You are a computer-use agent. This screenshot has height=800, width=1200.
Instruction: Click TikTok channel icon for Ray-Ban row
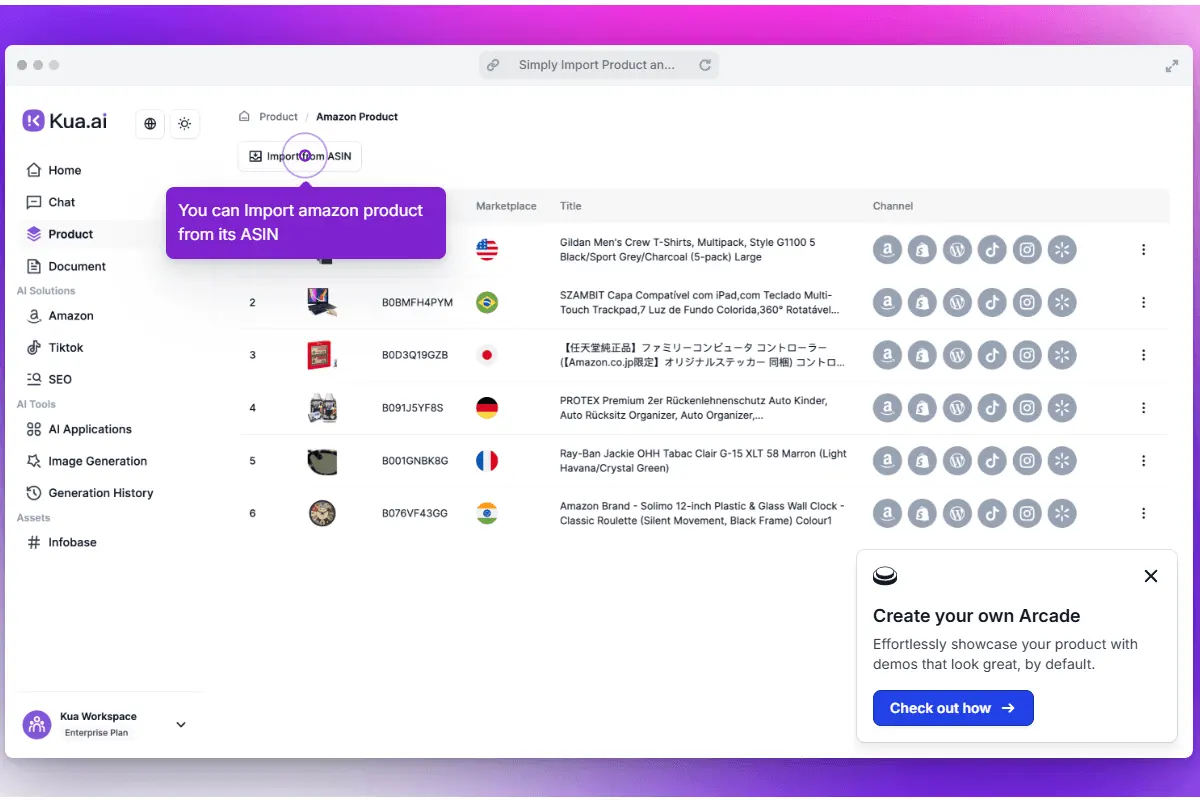click(x=992, y=461)
